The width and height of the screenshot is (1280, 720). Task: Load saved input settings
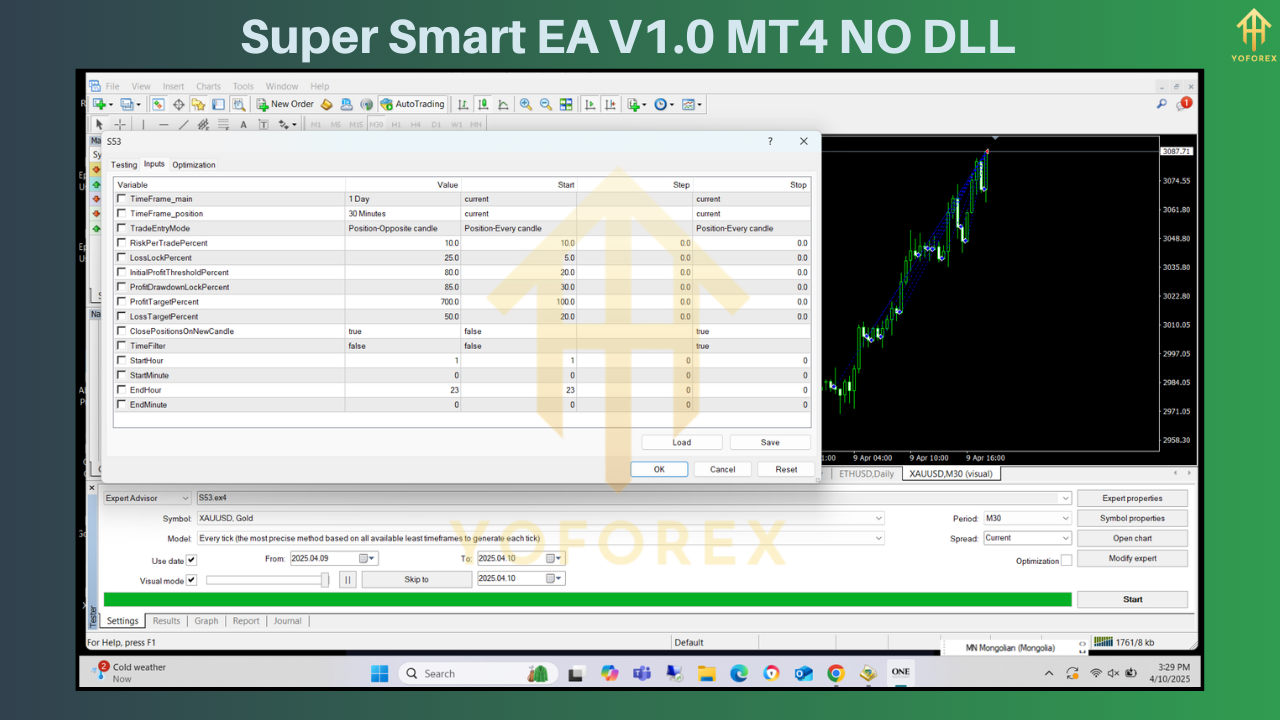[x=681, y=442]
